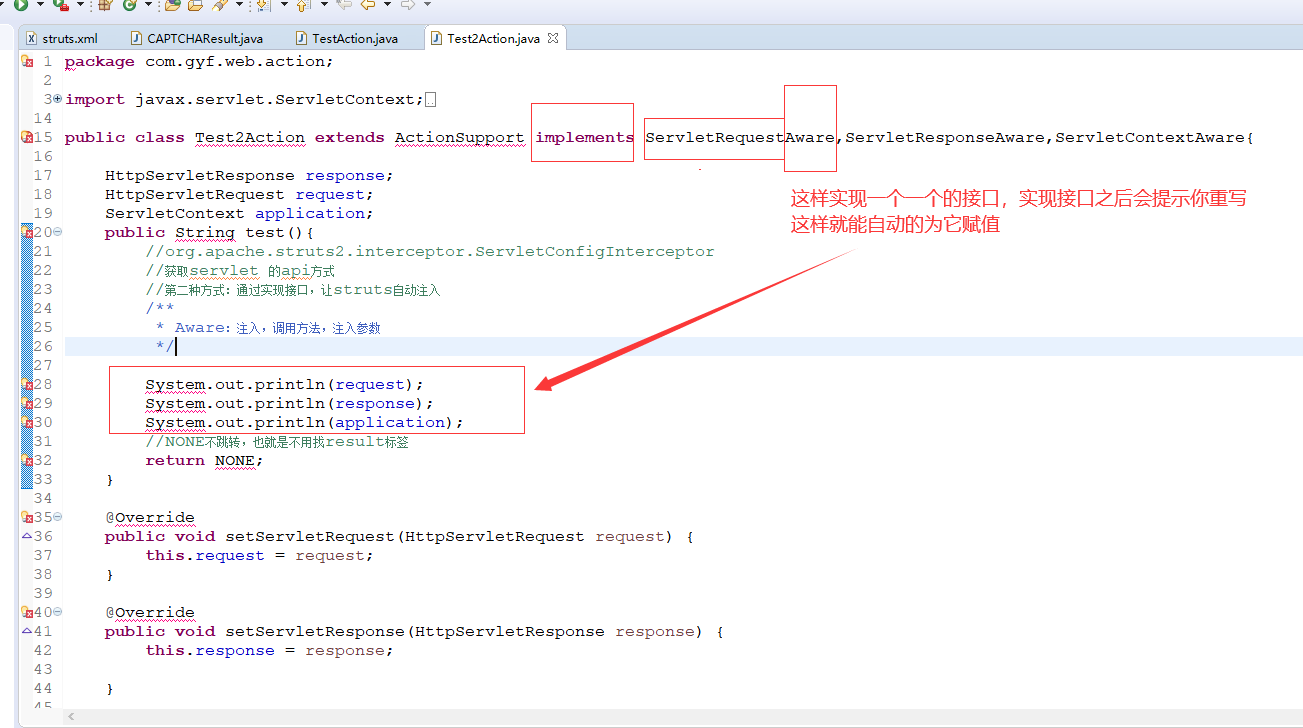Click the error marker on line 15
The height and width of the screenshot is (728, 1303).
[x=28, y=138]
